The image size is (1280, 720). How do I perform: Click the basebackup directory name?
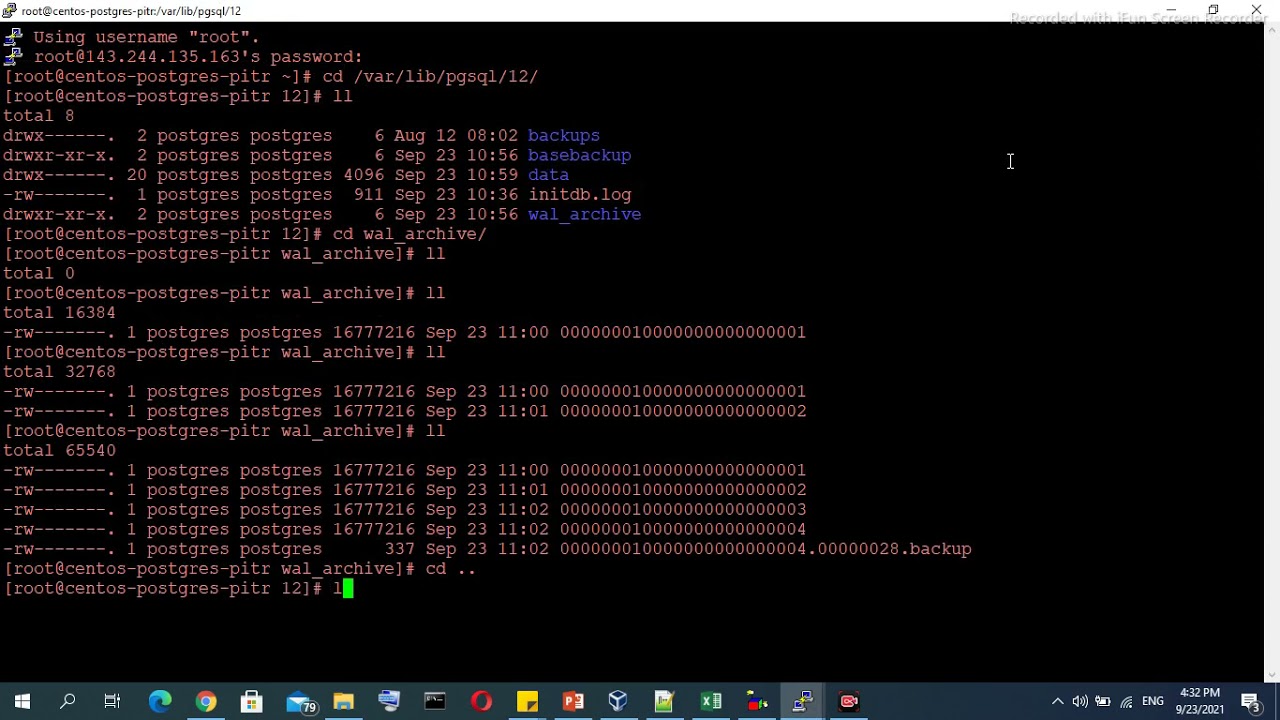(579, 155)
